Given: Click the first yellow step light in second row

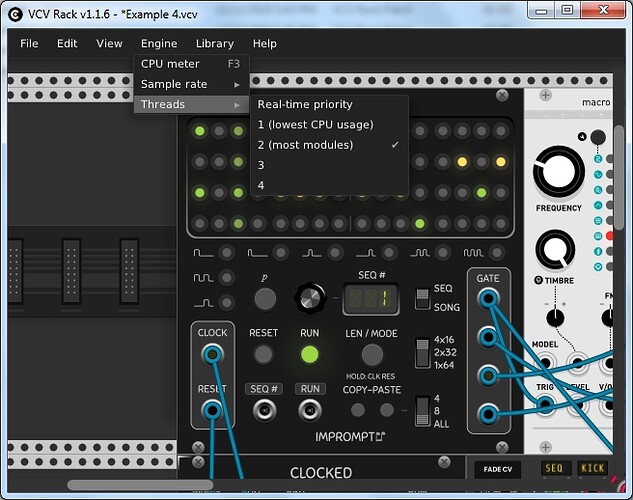Looking at the screenshot, I should [462, 162].
